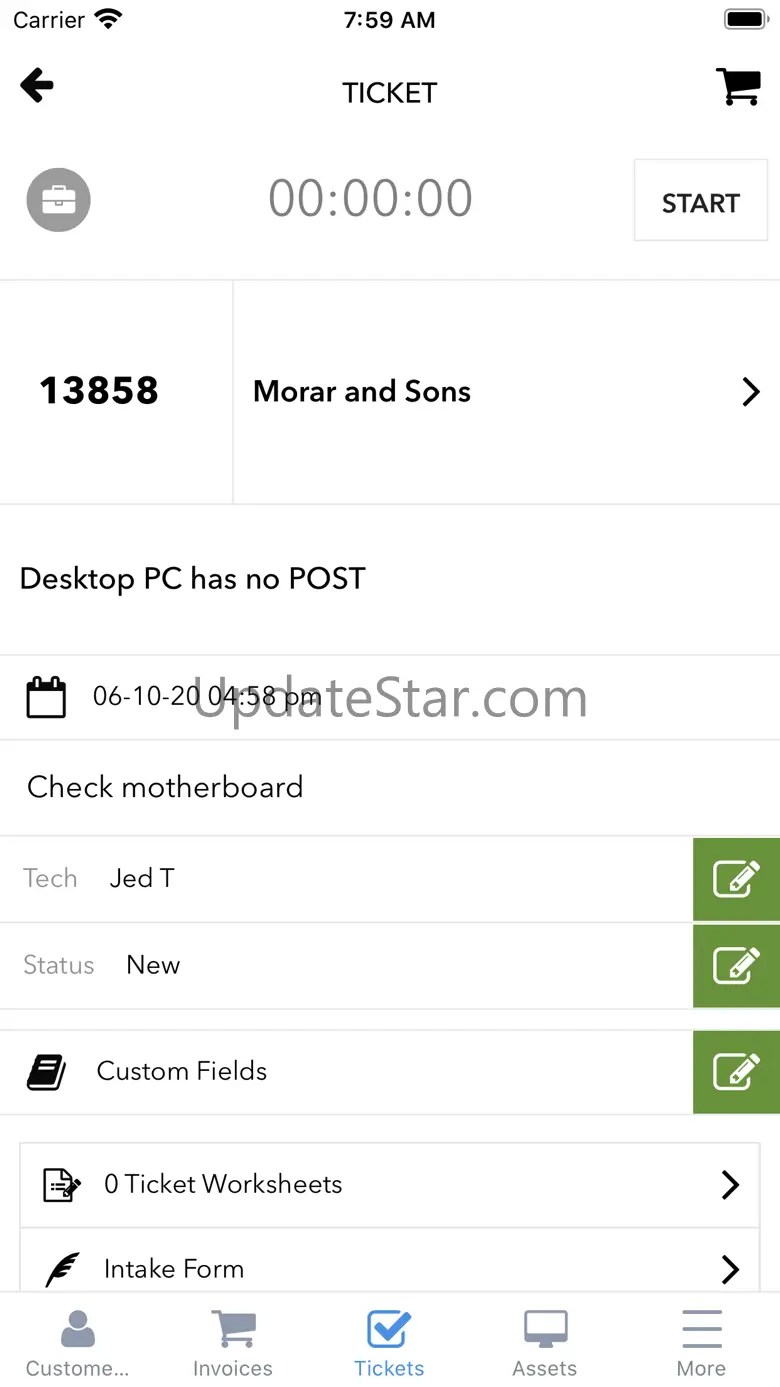780x1387 pixels.
Task: Tap the Intake Form feather icon
Action: (x=62, y=1270)
